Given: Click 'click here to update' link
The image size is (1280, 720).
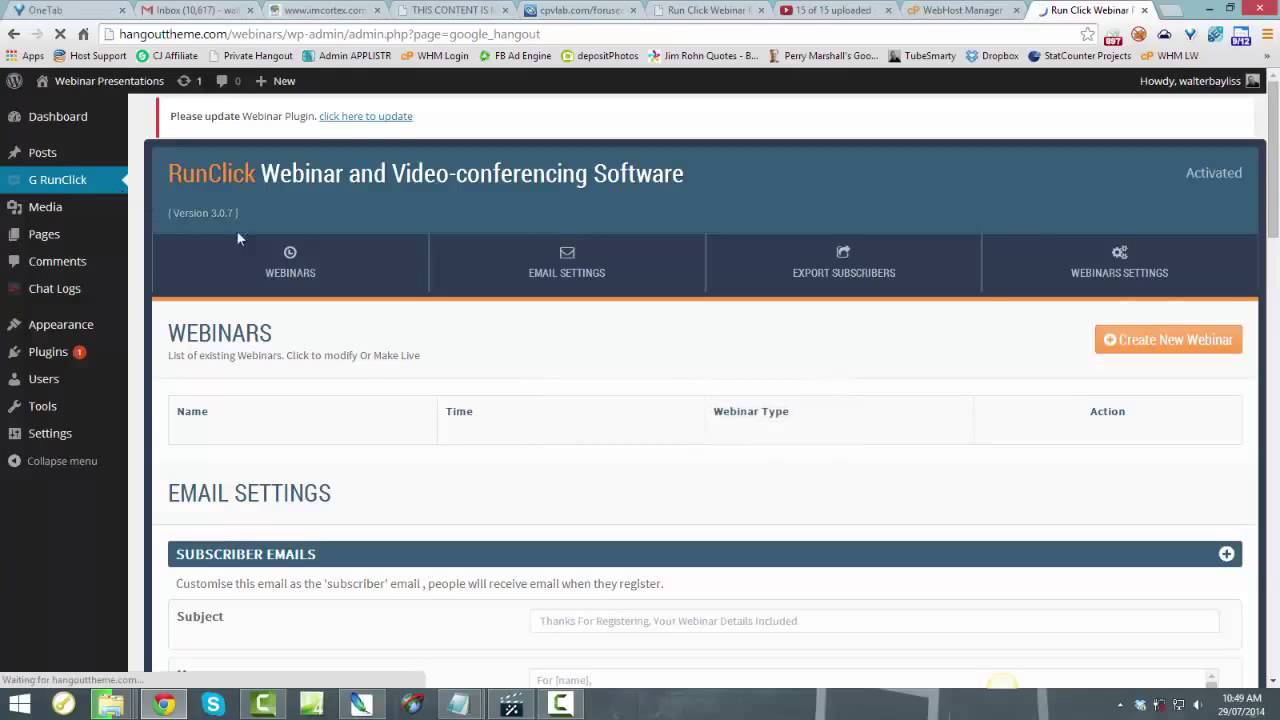Looking at the screenshot, I should click(366, 116).
